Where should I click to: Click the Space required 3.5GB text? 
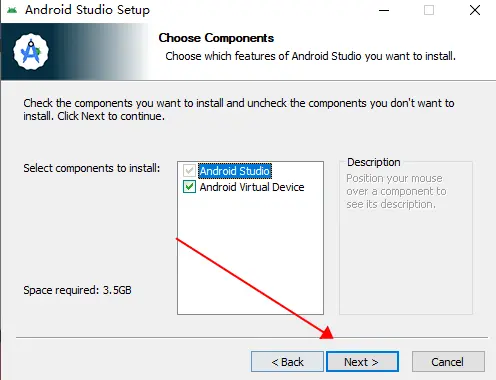77,290
